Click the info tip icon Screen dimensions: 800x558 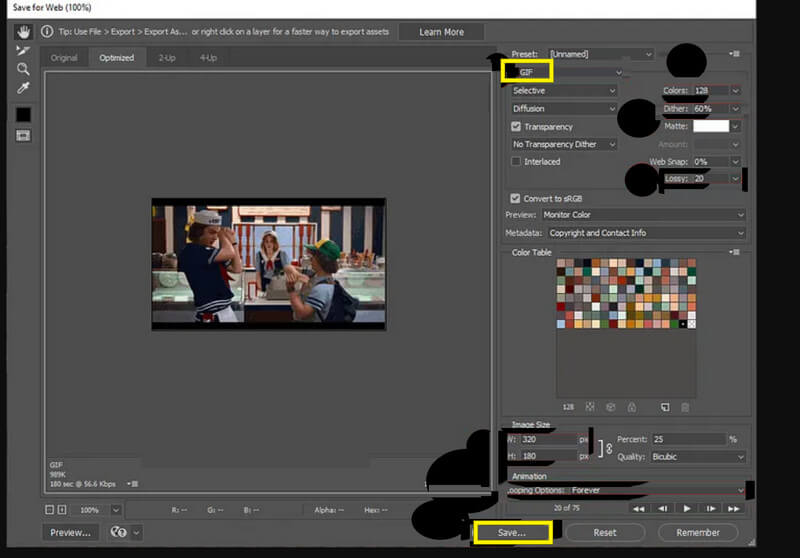(x=47, y=32)
